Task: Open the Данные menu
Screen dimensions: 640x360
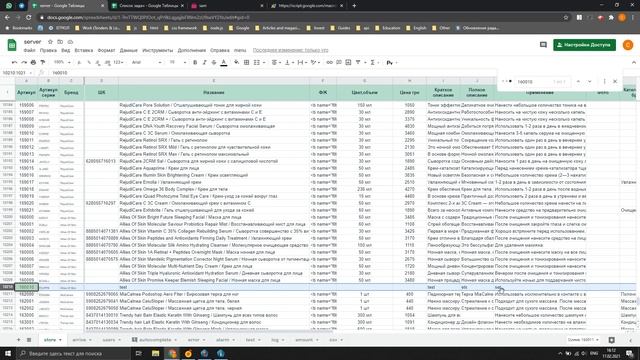Action: [129, 50]
